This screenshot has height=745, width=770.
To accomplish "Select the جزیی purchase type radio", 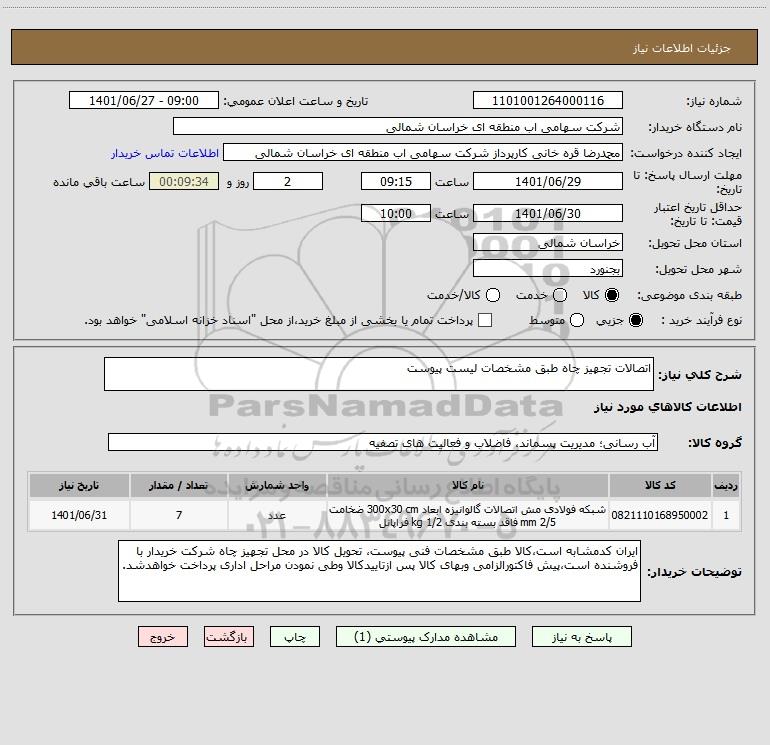I will [636, 320].
